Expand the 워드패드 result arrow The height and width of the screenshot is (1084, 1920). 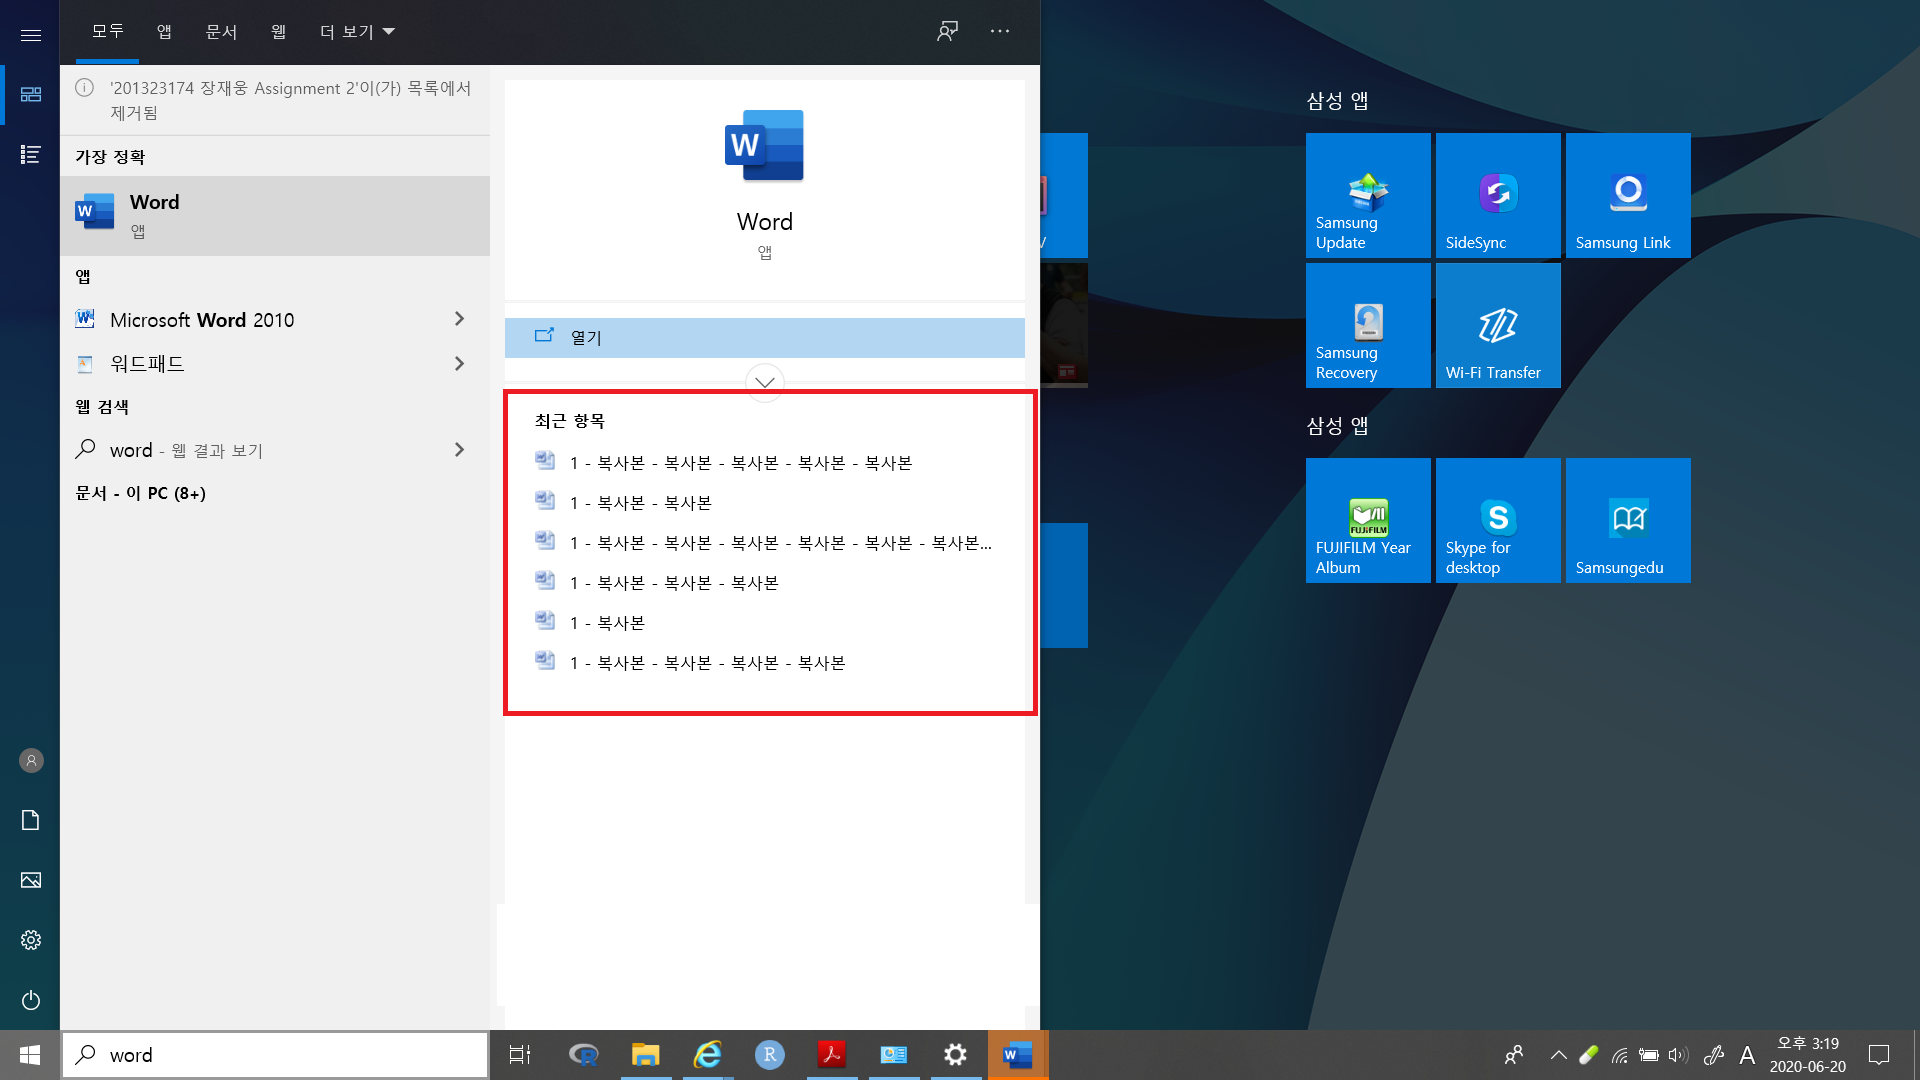tap(459, 364)
